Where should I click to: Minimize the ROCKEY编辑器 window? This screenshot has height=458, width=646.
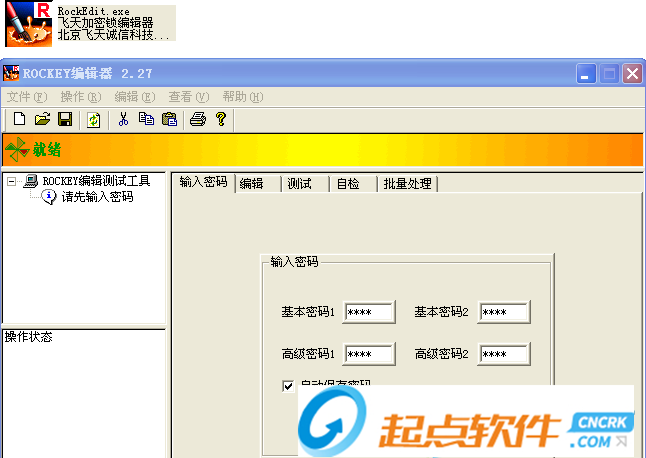[586, 74]
